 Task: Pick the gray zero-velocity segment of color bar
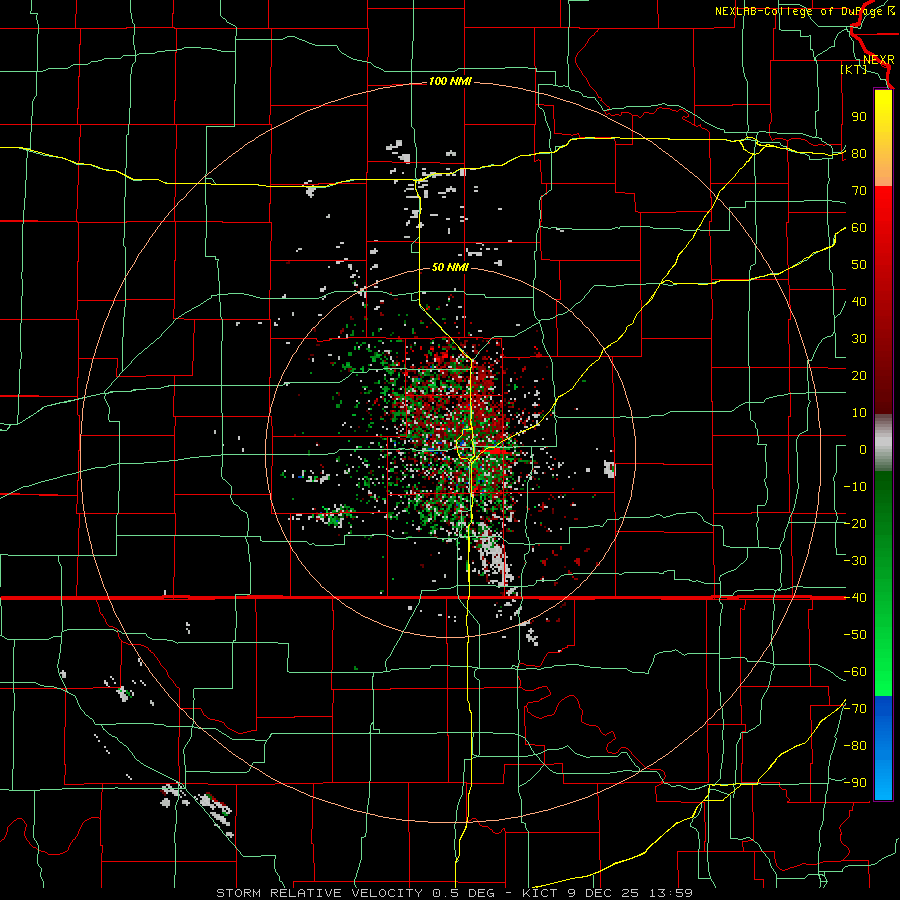883,443
